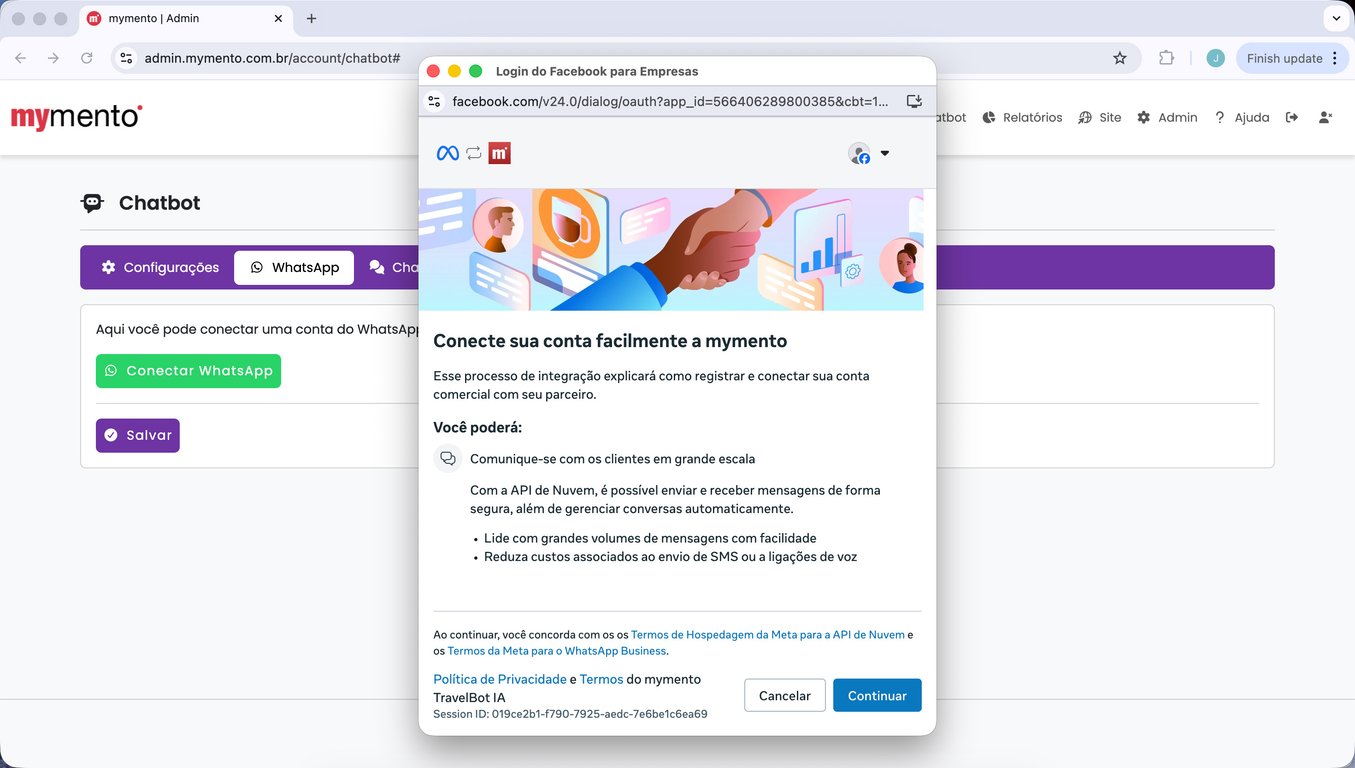
Task: Click the install app icon in popup address bar
Action: [x=914, y=101]
